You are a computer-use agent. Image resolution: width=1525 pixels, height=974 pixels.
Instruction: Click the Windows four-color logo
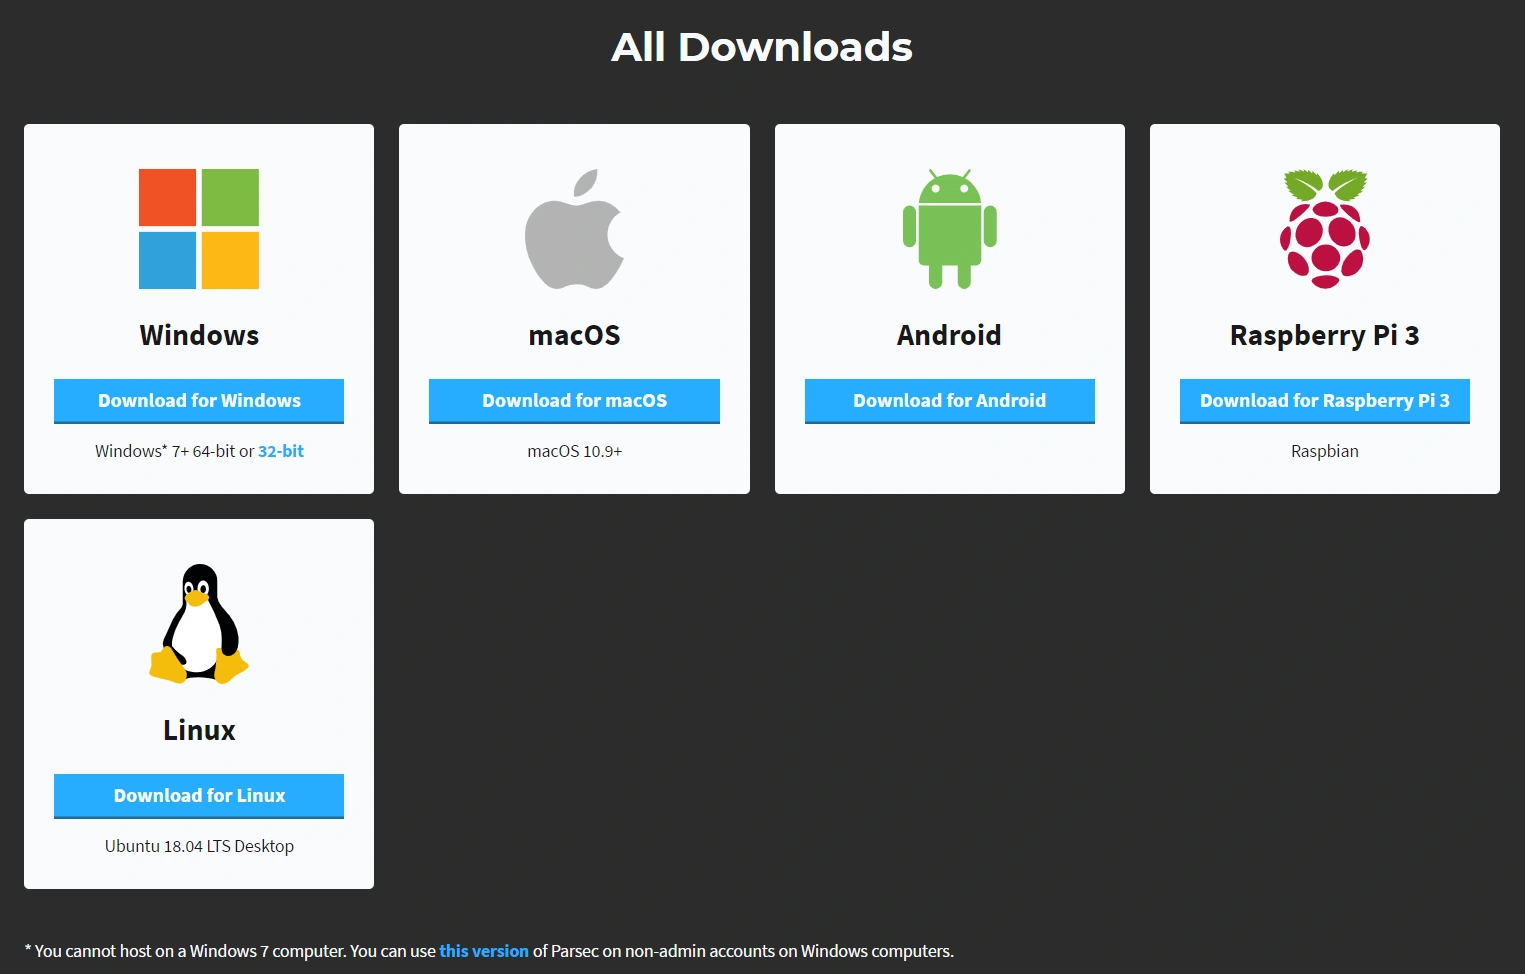point(199,229)
